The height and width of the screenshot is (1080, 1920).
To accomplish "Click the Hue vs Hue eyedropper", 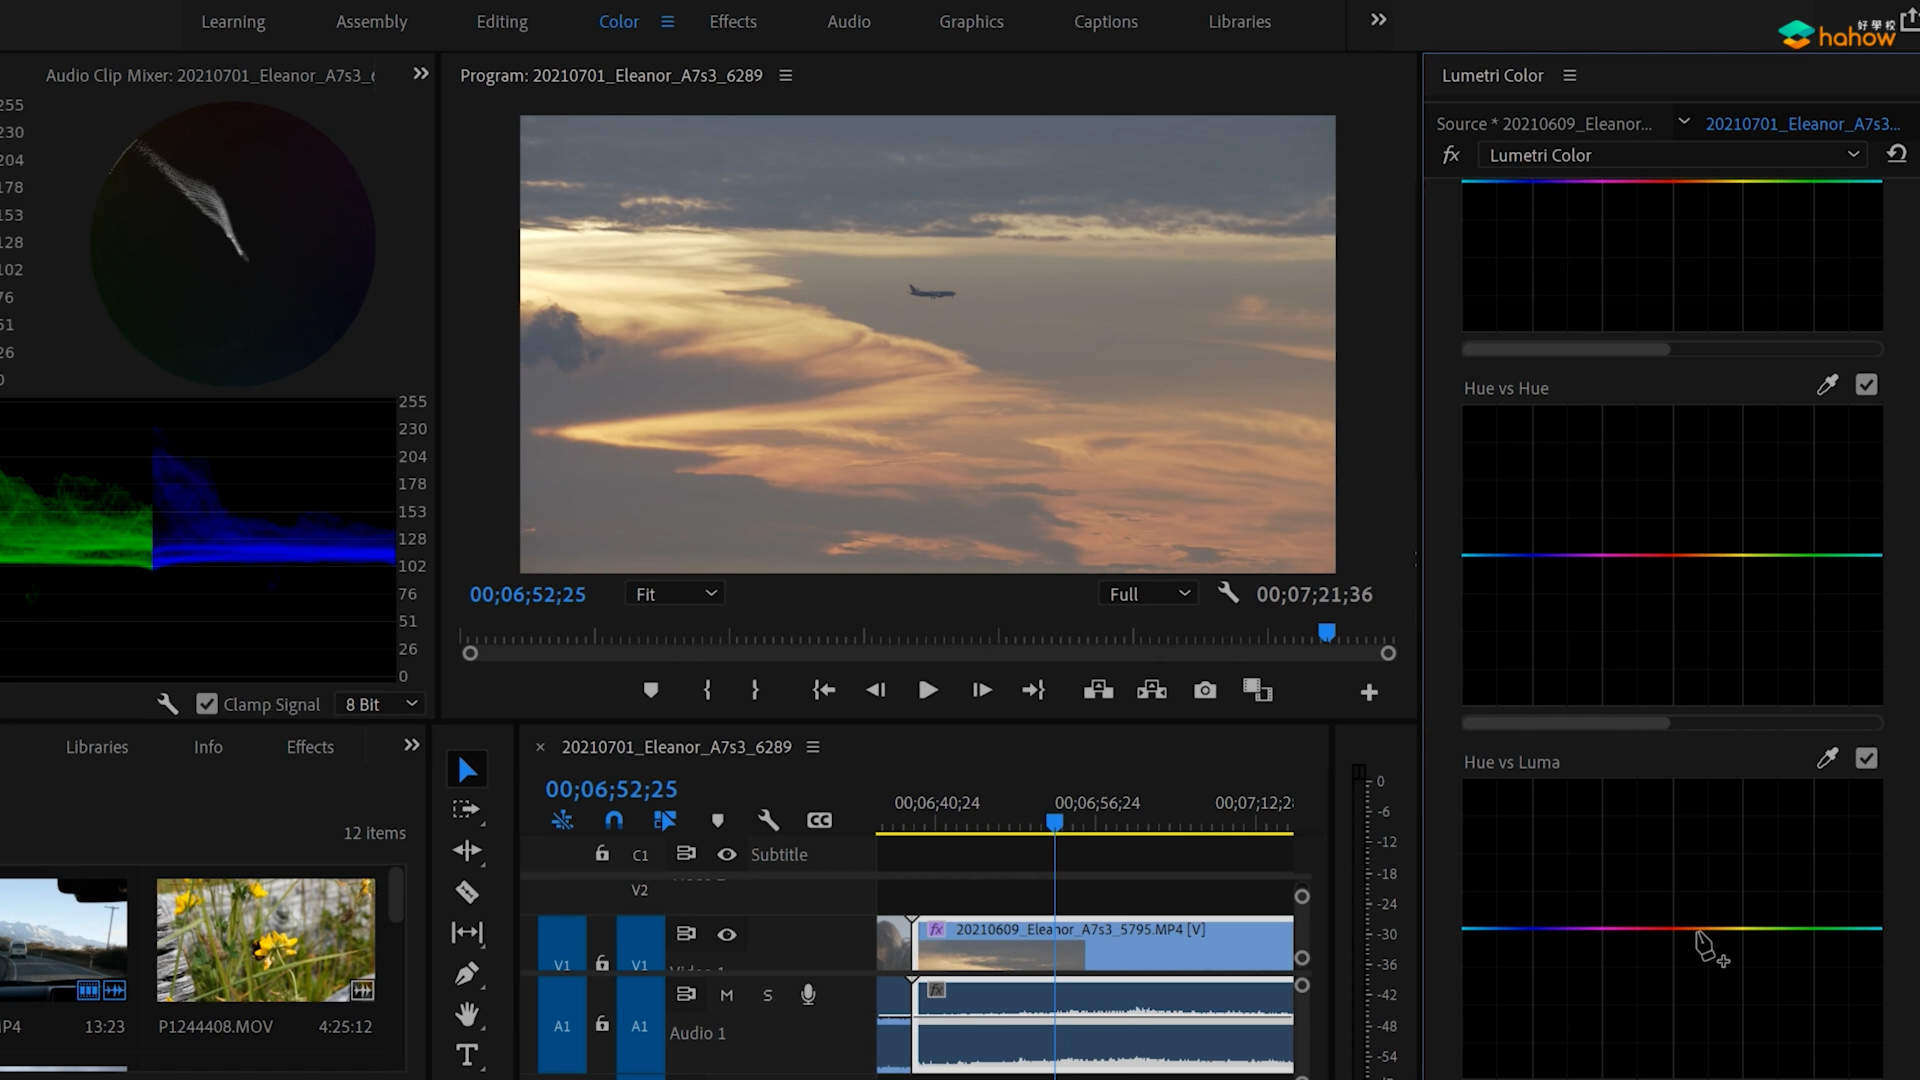I will (x=1827, y=386).
